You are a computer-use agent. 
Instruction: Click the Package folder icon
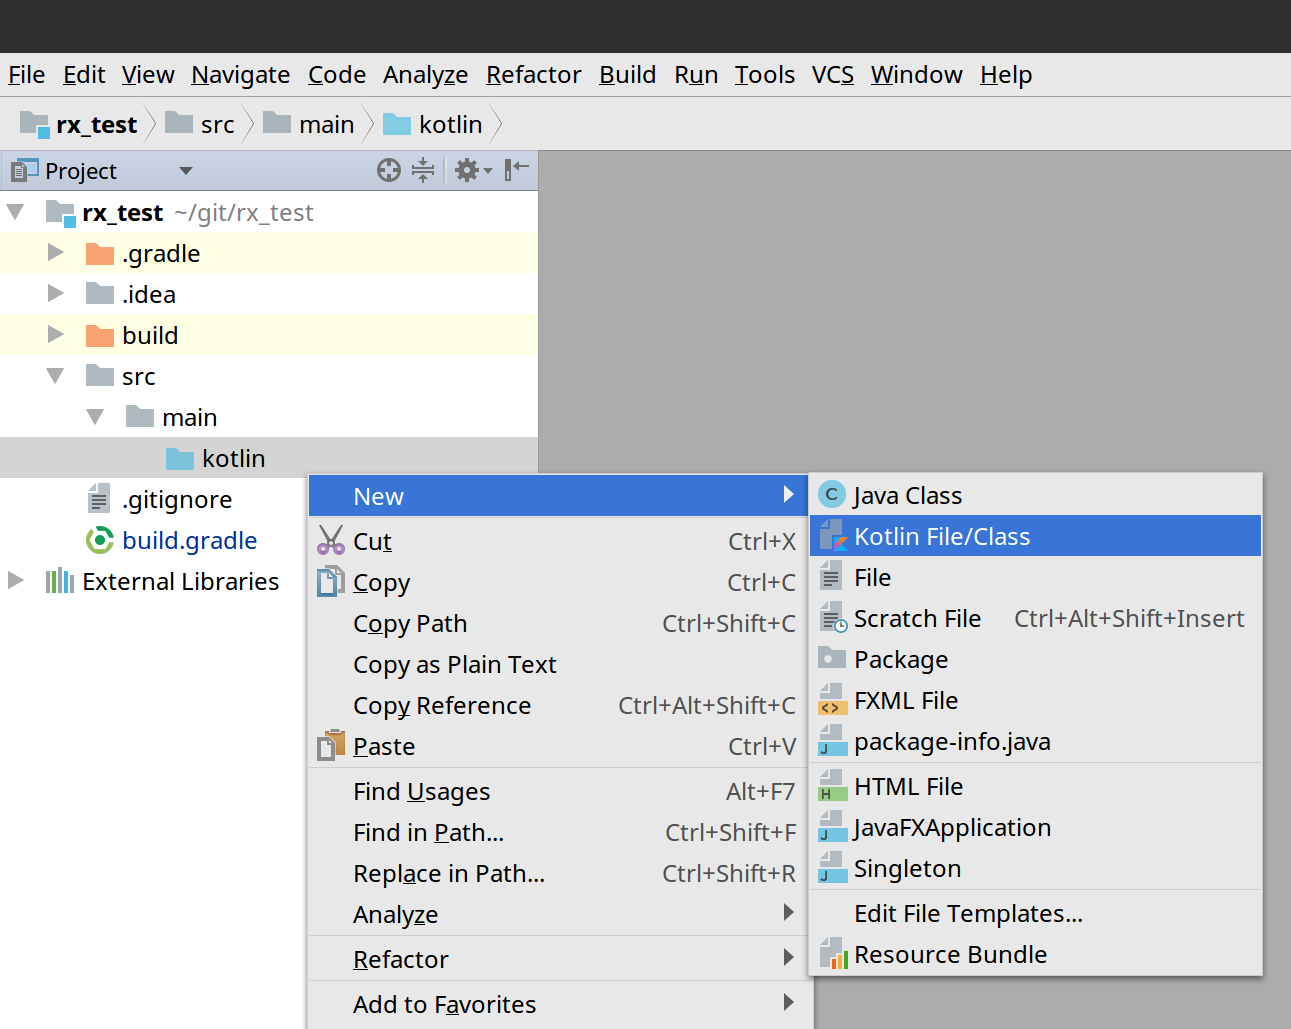click(x=832, y=658)
